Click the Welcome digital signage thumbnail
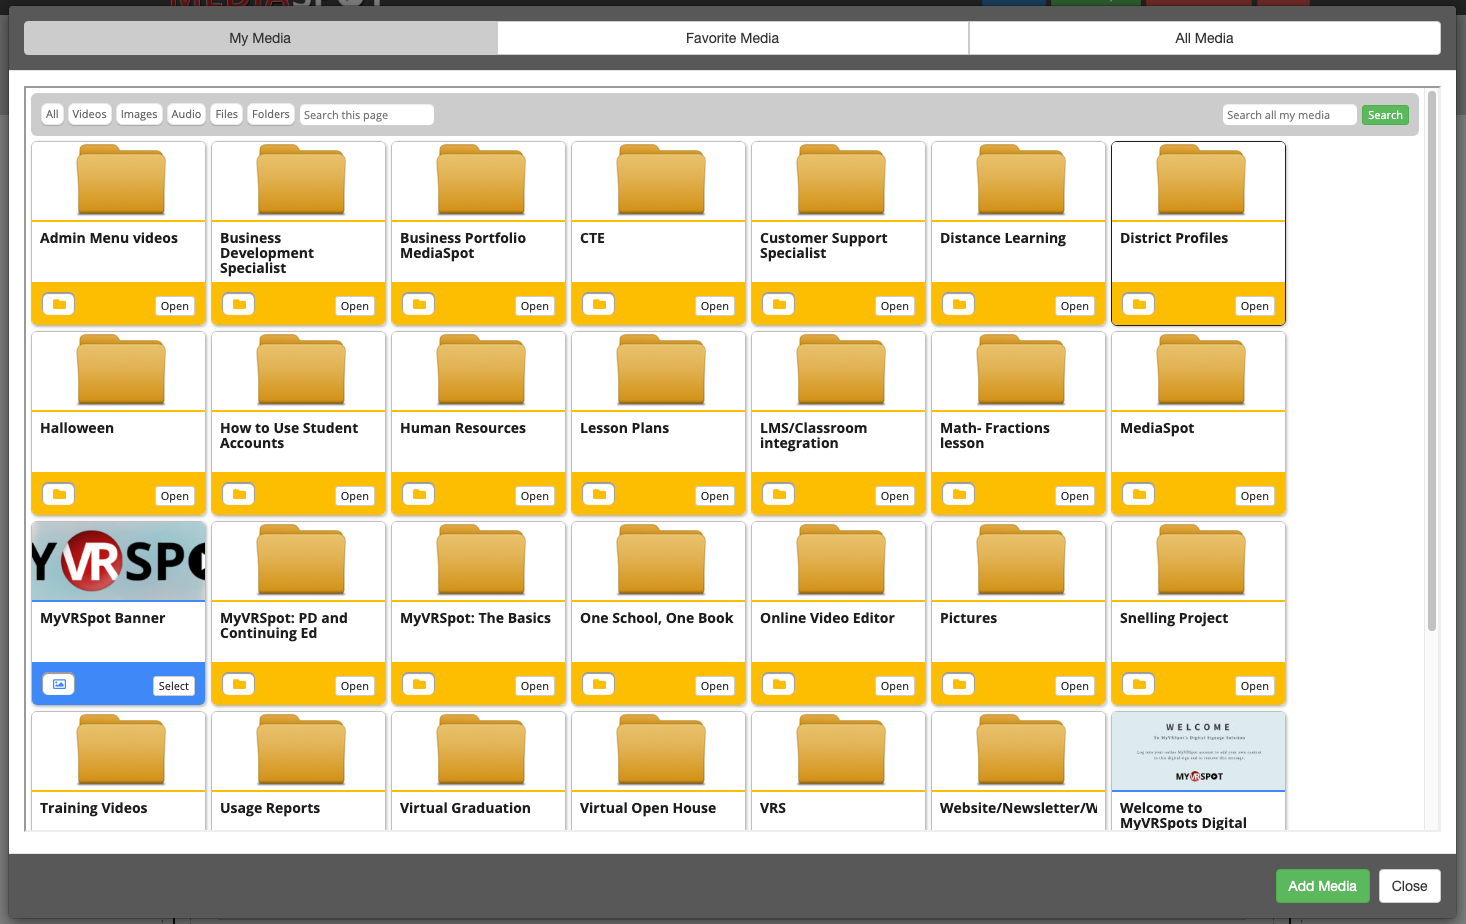1466x924 pixels. tap(1198, 751)
